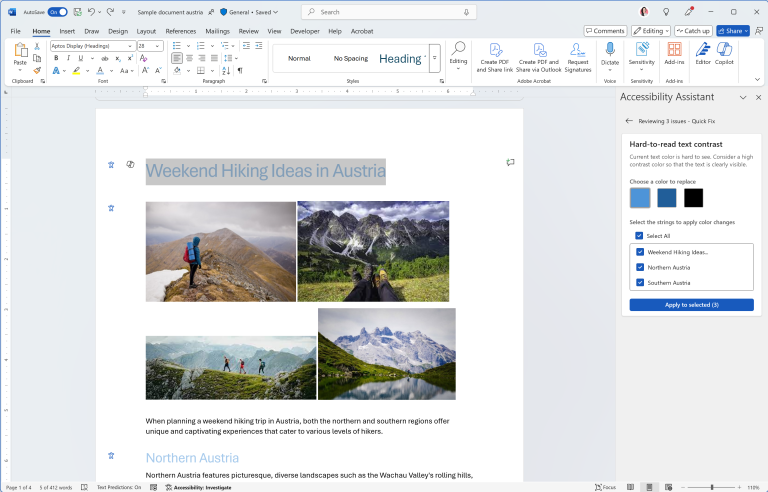Screen dimensions: 768x492
Task: Click the Clear All Formatting icon
Action: pos(144,58)
